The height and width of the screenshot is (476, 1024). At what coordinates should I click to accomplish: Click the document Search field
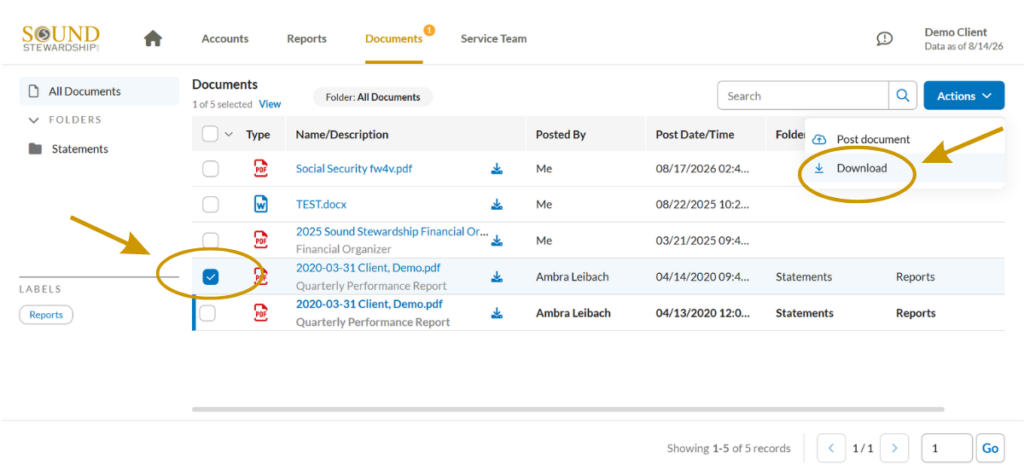803,95
